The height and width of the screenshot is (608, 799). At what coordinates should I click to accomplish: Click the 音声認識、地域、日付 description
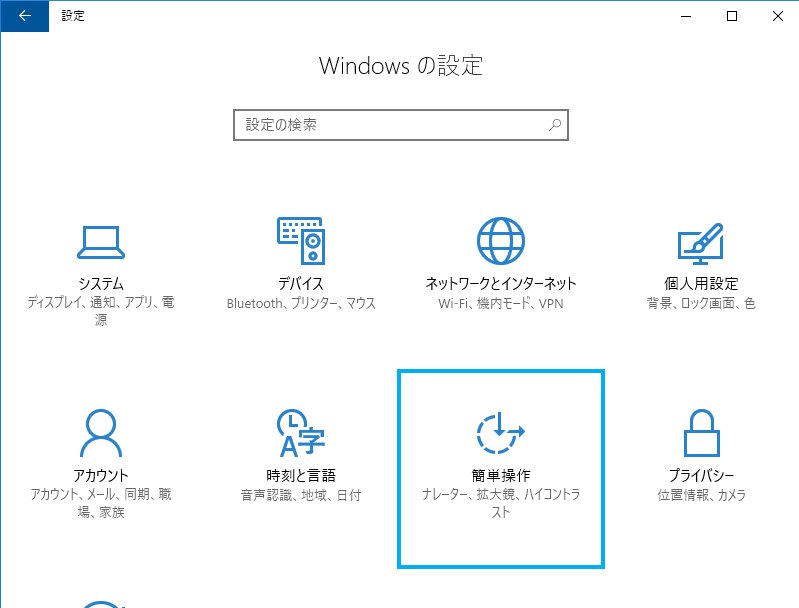point(301,495)
